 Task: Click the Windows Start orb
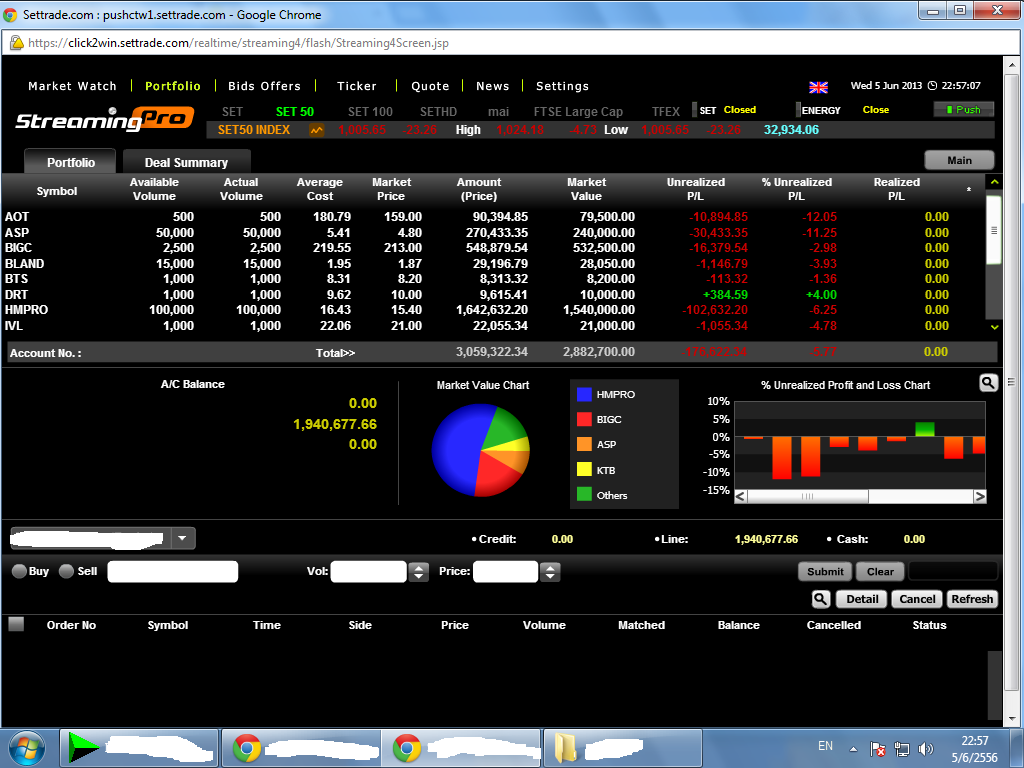(x=26, y=748)
